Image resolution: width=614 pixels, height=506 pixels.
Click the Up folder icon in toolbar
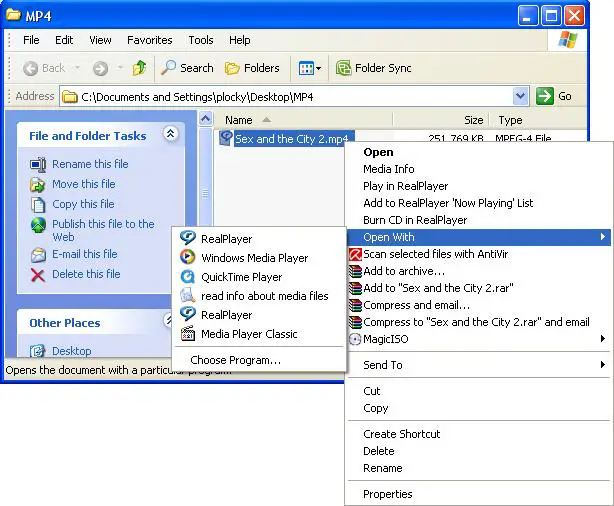(139, 68)
